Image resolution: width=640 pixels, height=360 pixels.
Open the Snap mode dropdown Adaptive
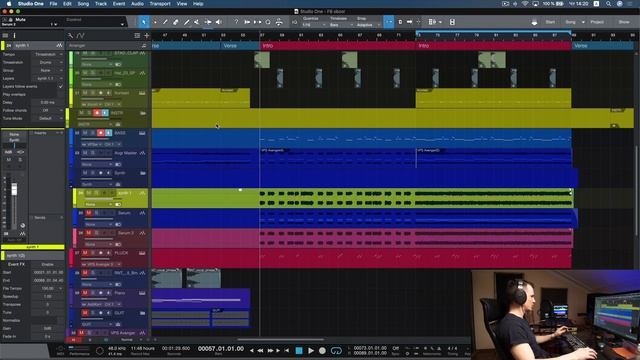pyautogui.click(x=368, y=25)
